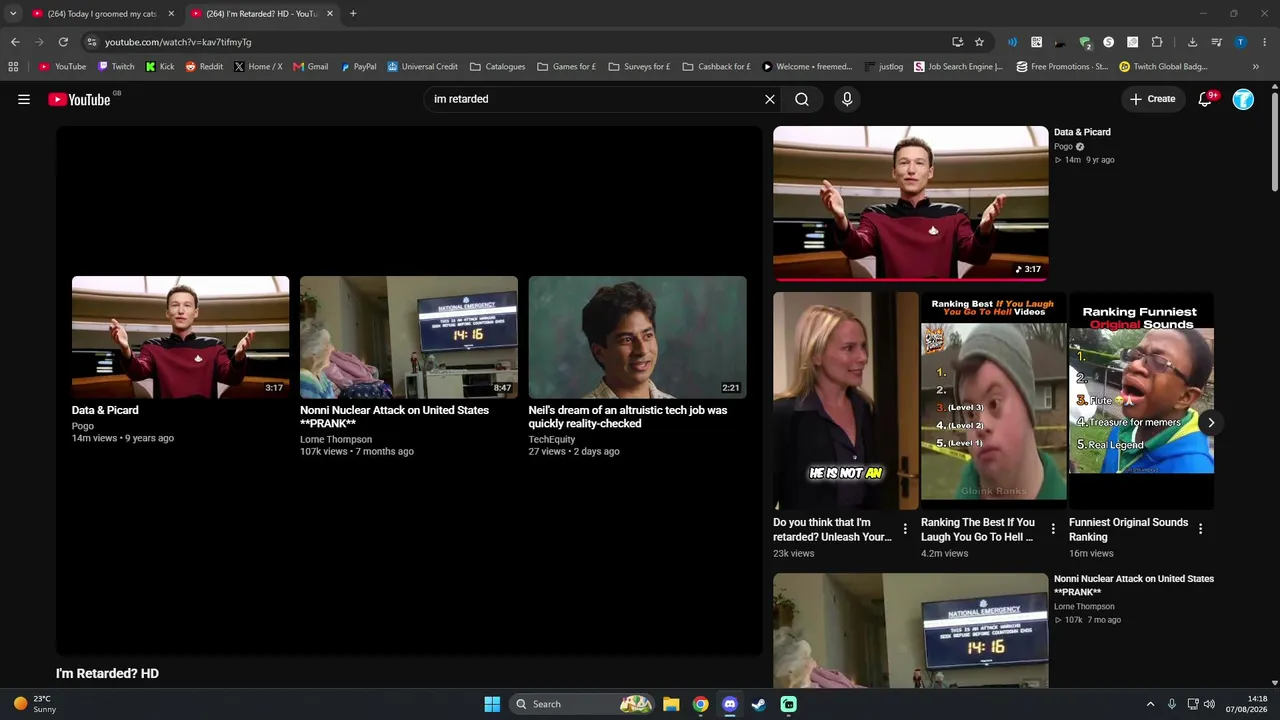The height and width of the screenshot is (720, 1280).
Task: Play end-screen 'Neil's dream' video
Action: [x=637, y=337]
